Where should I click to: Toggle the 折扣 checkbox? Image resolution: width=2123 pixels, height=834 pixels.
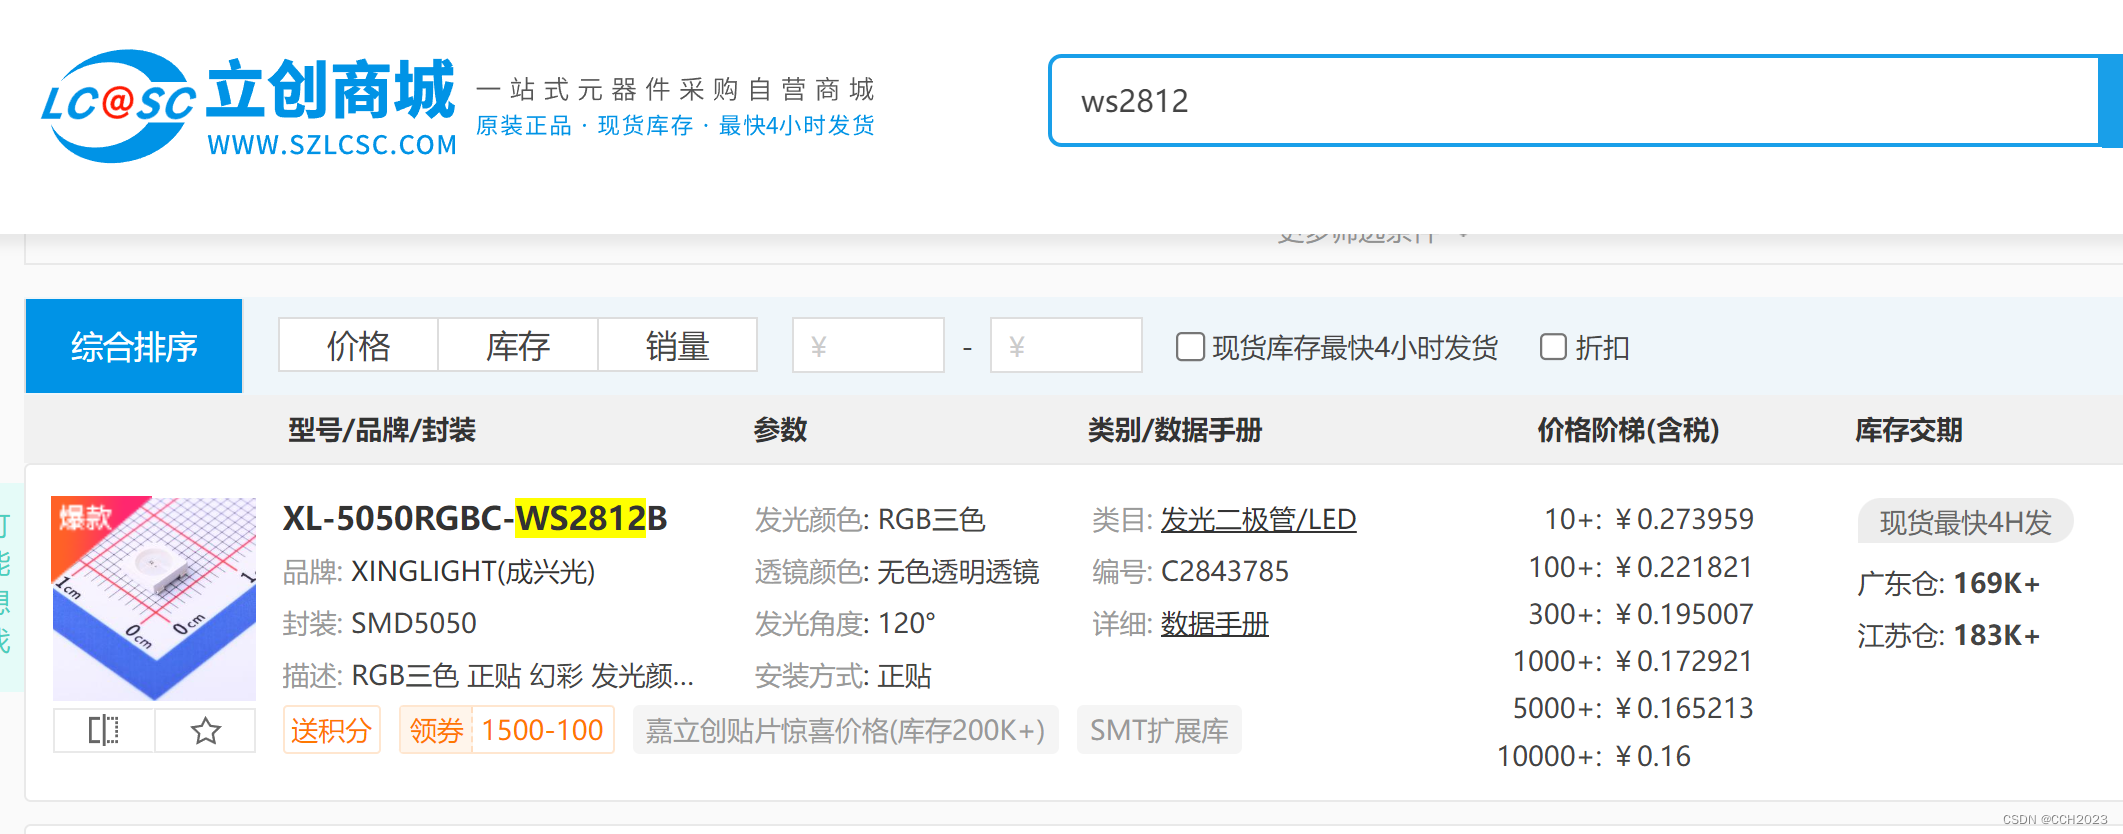point(1553,347)
